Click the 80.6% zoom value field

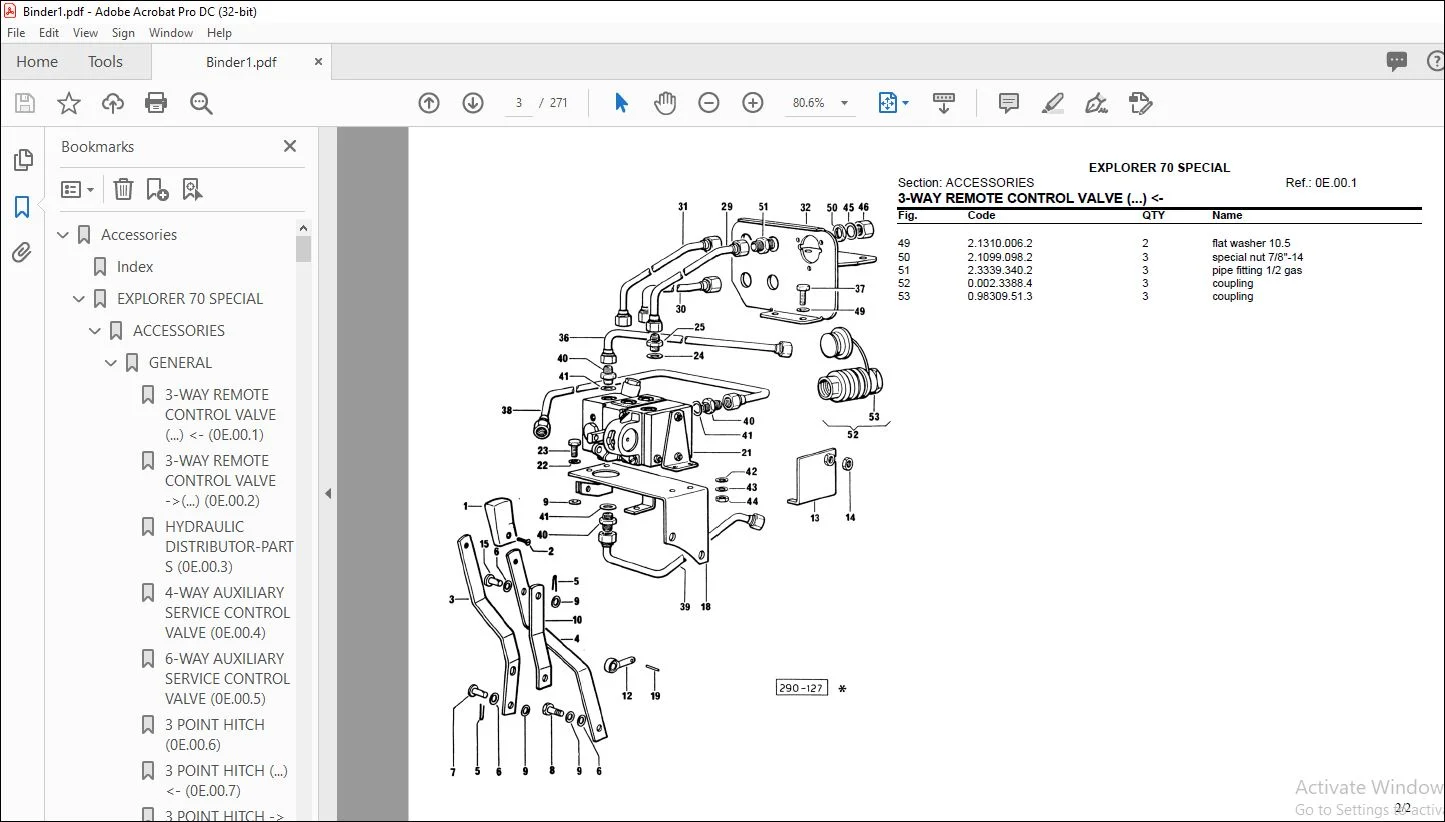click(809, 103)
